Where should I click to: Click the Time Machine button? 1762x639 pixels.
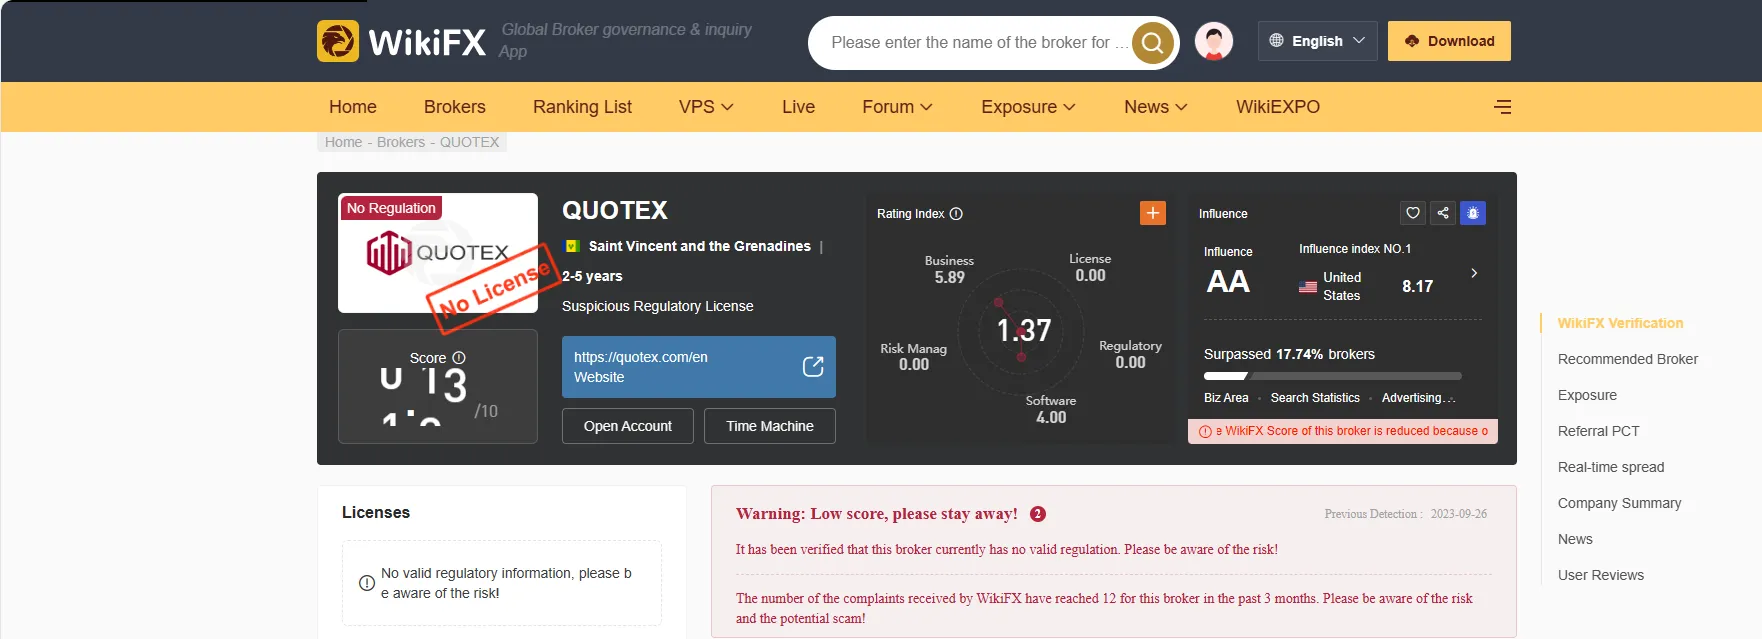[x=770, y=426]
